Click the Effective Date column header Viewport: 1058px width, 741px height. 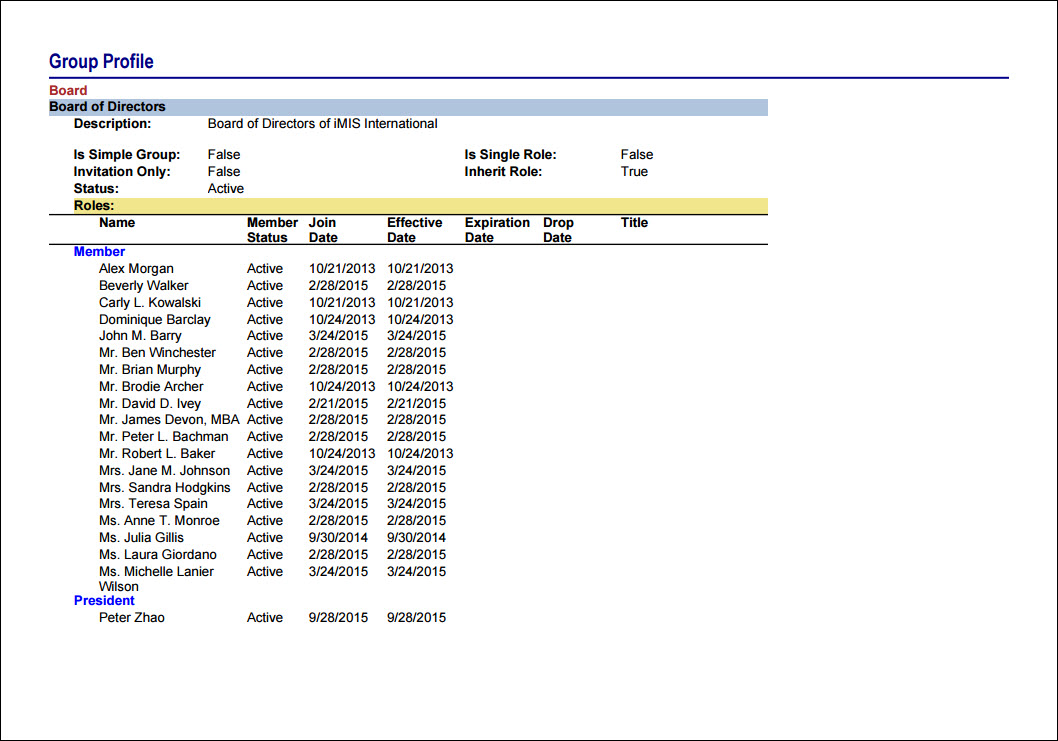tap(414, 230)
